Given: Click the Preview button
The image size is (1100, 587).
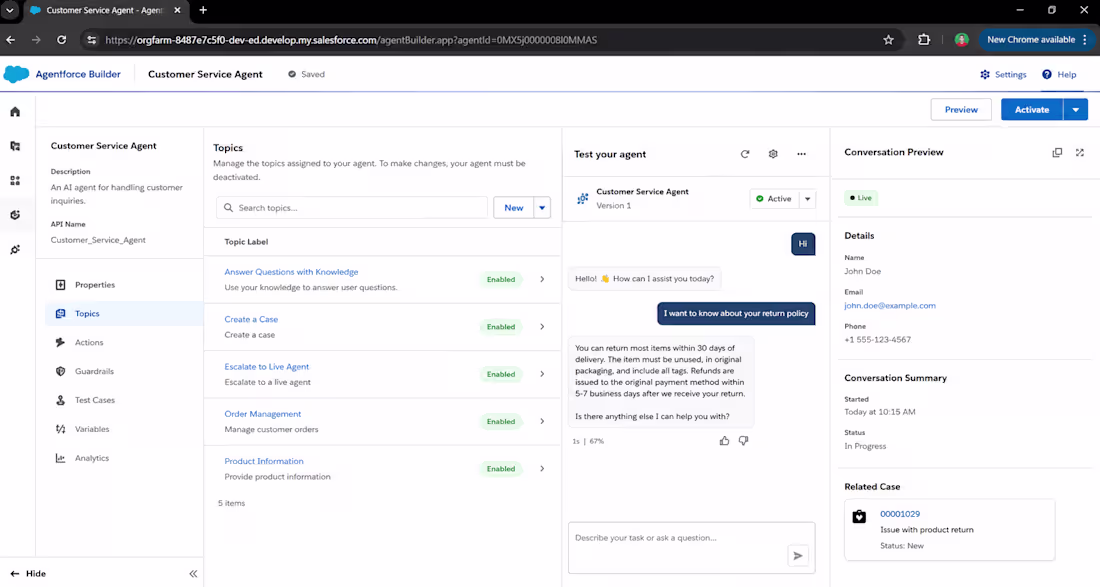Looking at the screenshot, I should point(960,109).
